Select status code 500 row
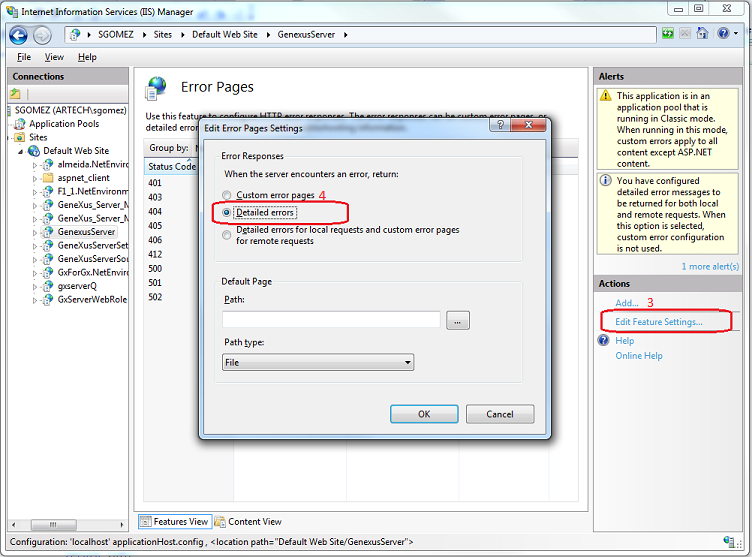Image resolution: width=752 pixels, height=557 pixels. coord(155,269)
